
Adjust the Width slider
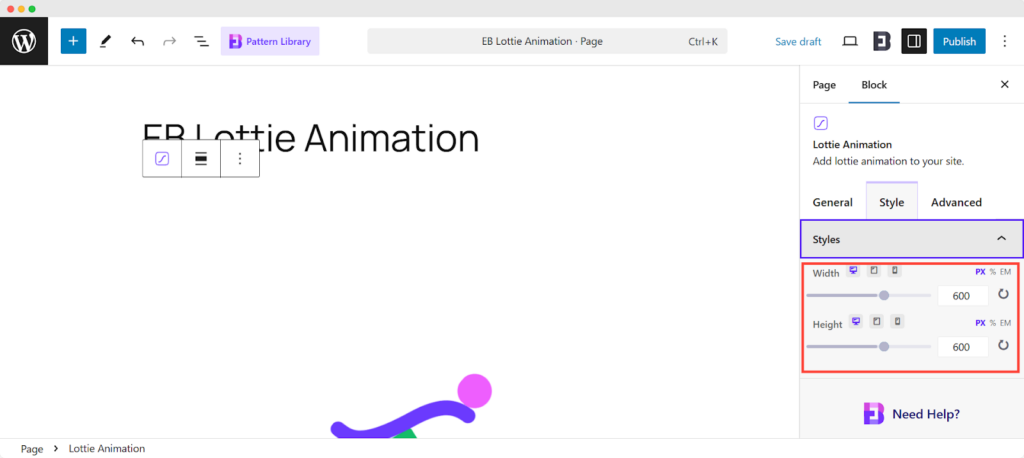click(x=869, y=295)
